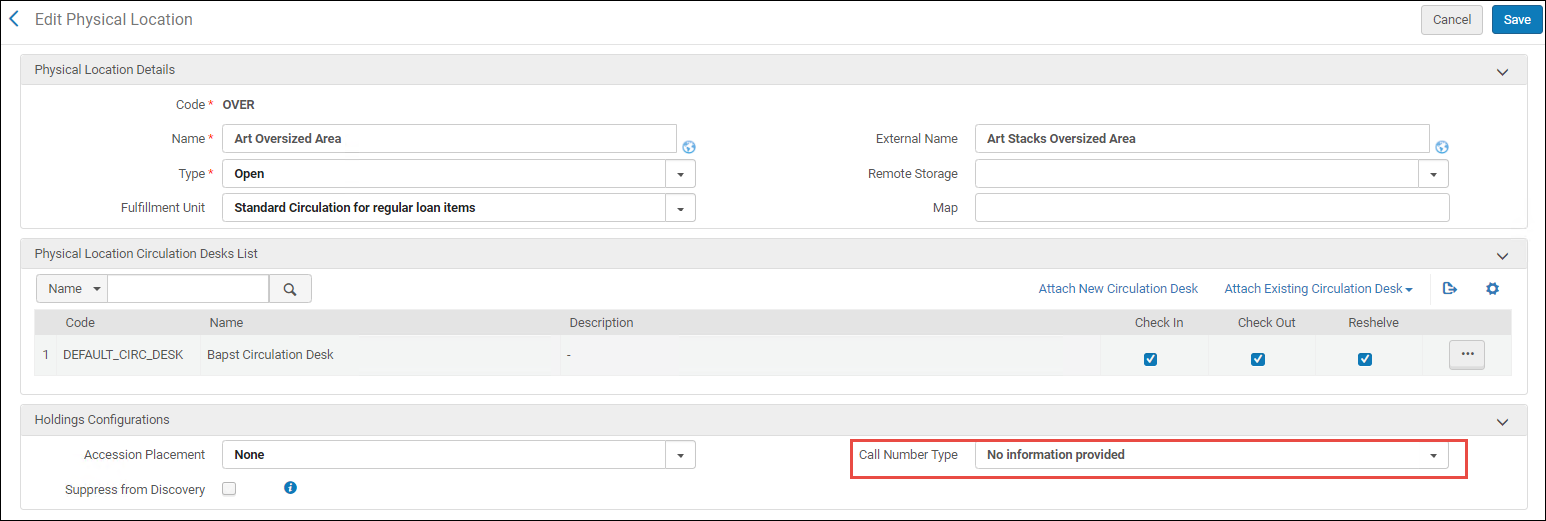Open the Call Number Type dropdown
The width and height of the screenshot is (1546, 521).
pos(1212,455)
